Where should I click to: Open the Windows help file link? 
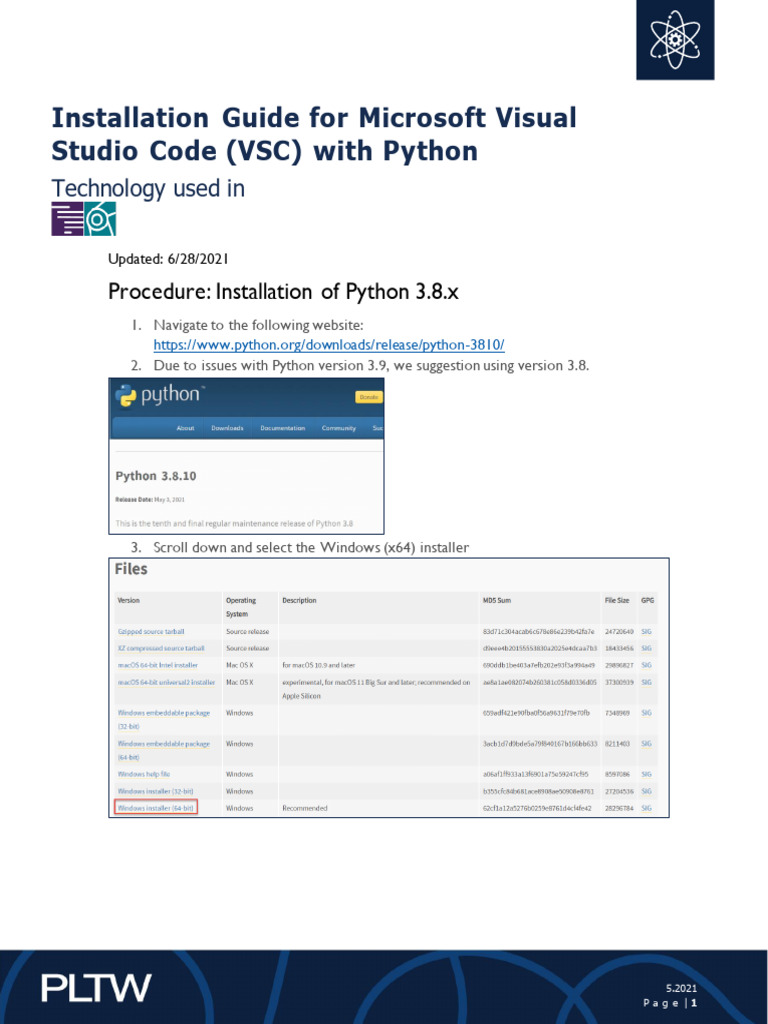click(144, 774)
